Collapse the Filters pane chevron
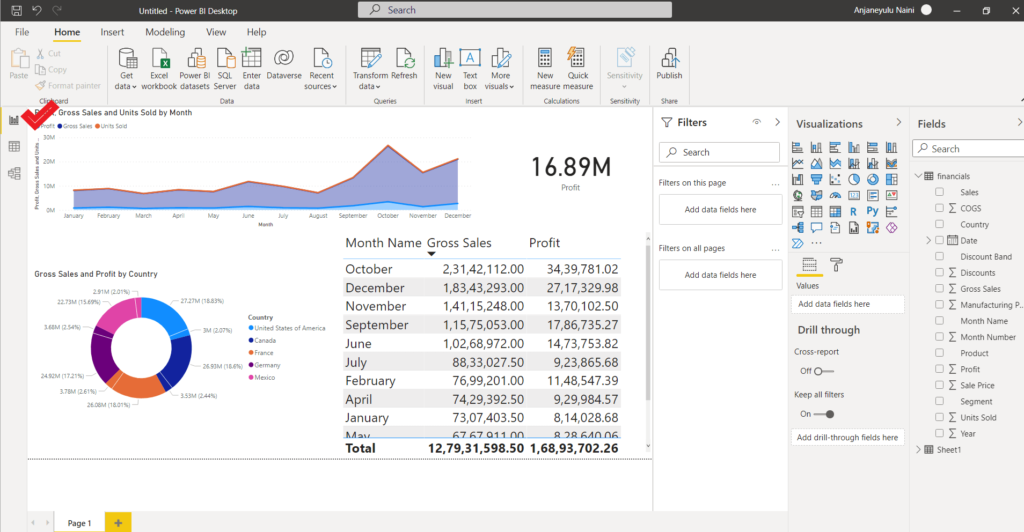The height and width of the screenshot is (532, 1024). tap(777, 122)
